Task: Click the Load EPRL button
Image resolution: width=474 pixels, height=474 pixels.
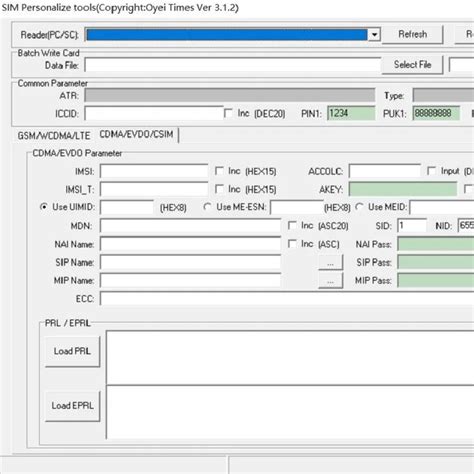Action: coord(72,406)
